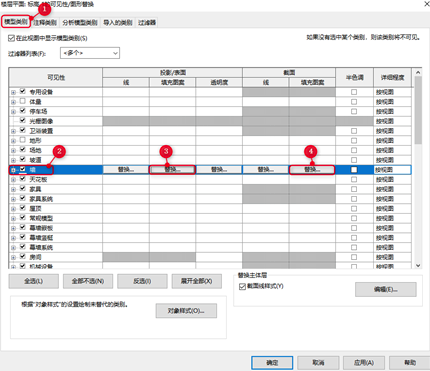The height and width of the screenshot is (371, 430).
Task: Open detail level cell for 墙 row
Action: pos(392,170)
